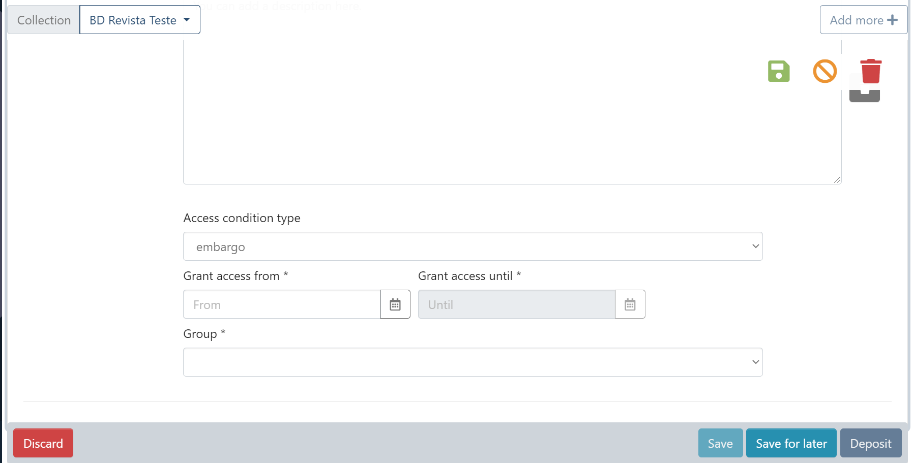
Task: Click the Add more button
Action: [863, 20]
